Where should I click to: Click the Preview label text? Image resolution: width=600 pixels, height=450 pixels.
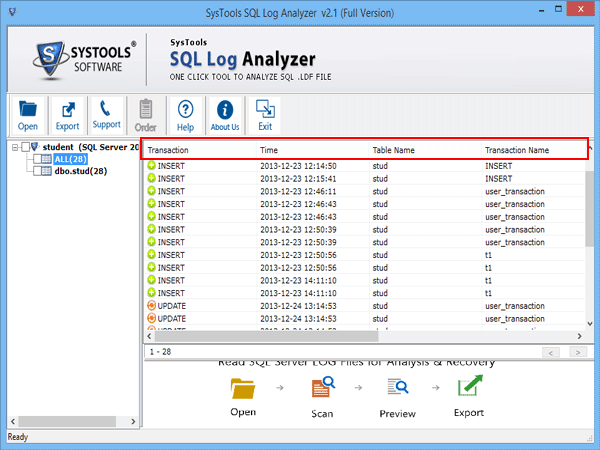(x=397, y=414)
